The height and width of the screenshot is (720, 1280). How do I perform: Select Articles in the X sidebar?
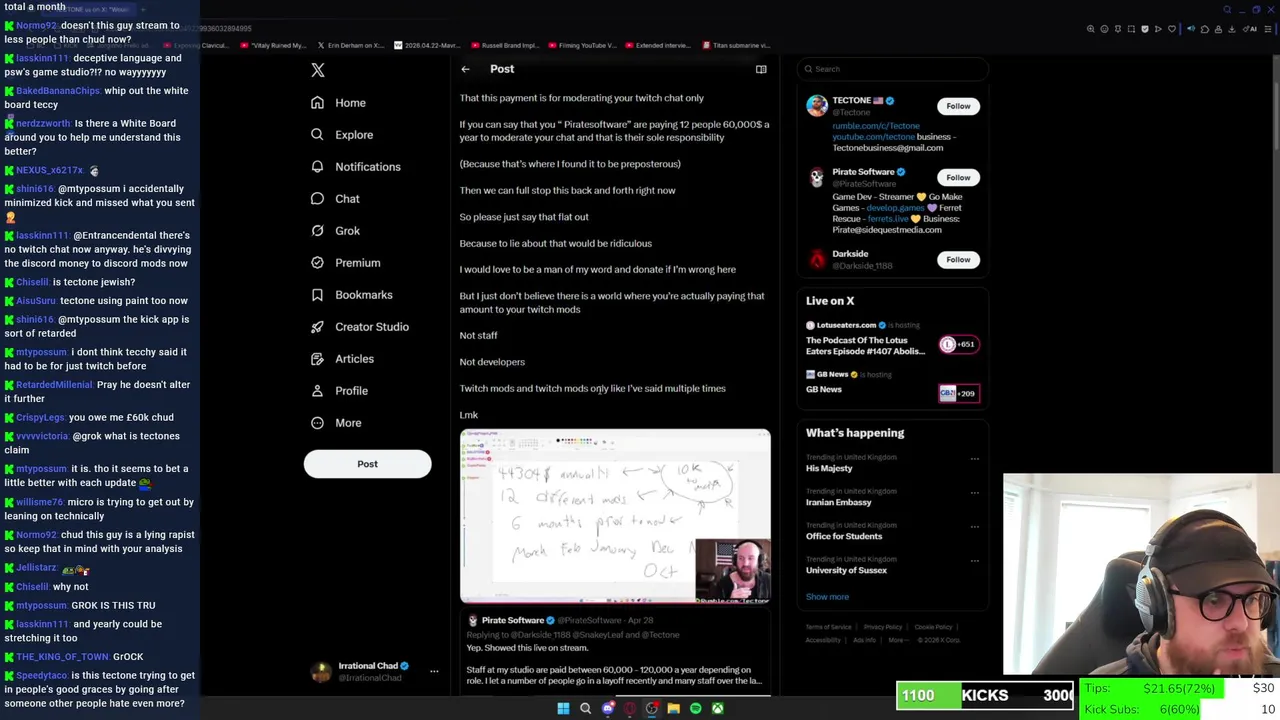click(x=343, y=359)
